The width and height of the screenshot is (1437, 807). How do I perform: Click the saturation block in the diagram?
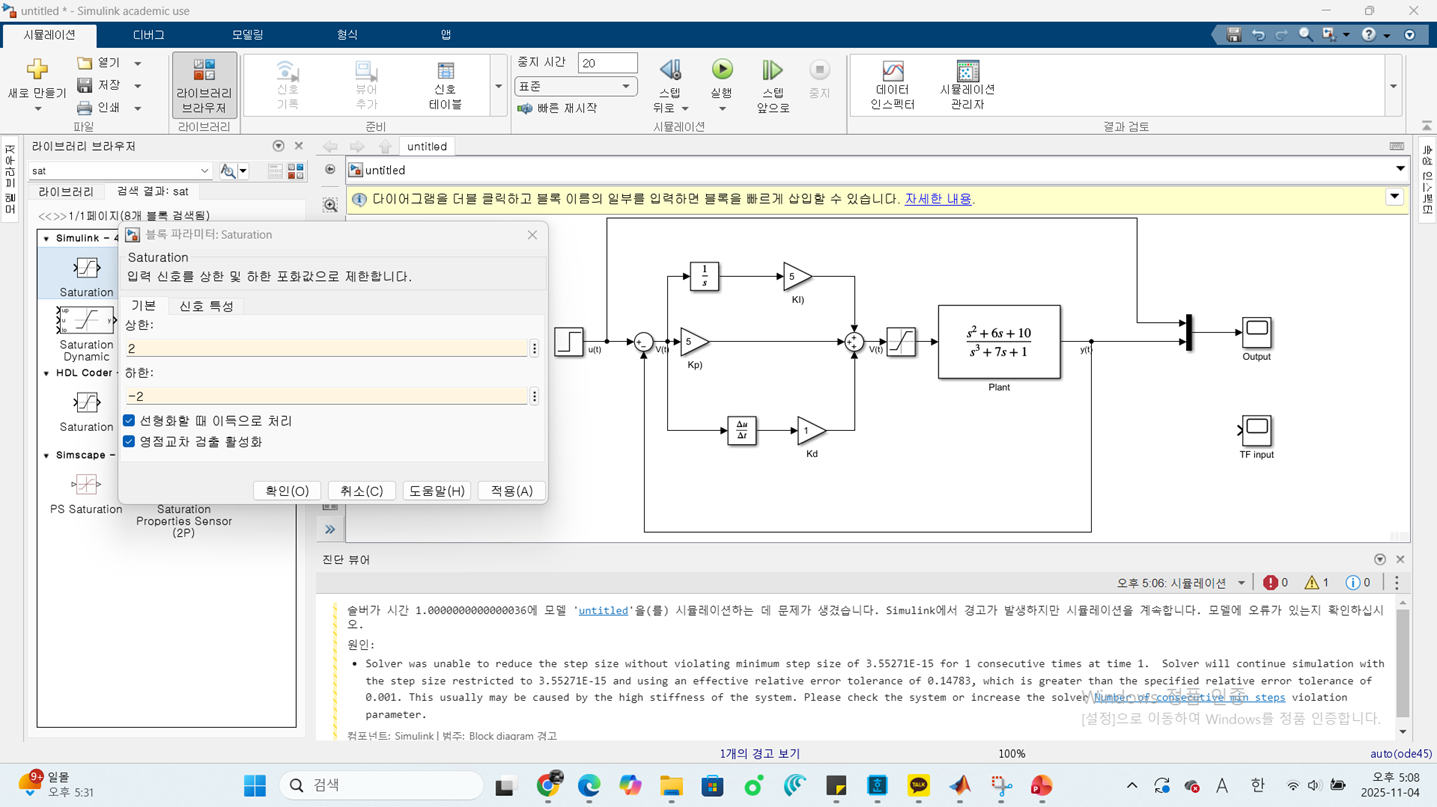(x=901, y=342)
